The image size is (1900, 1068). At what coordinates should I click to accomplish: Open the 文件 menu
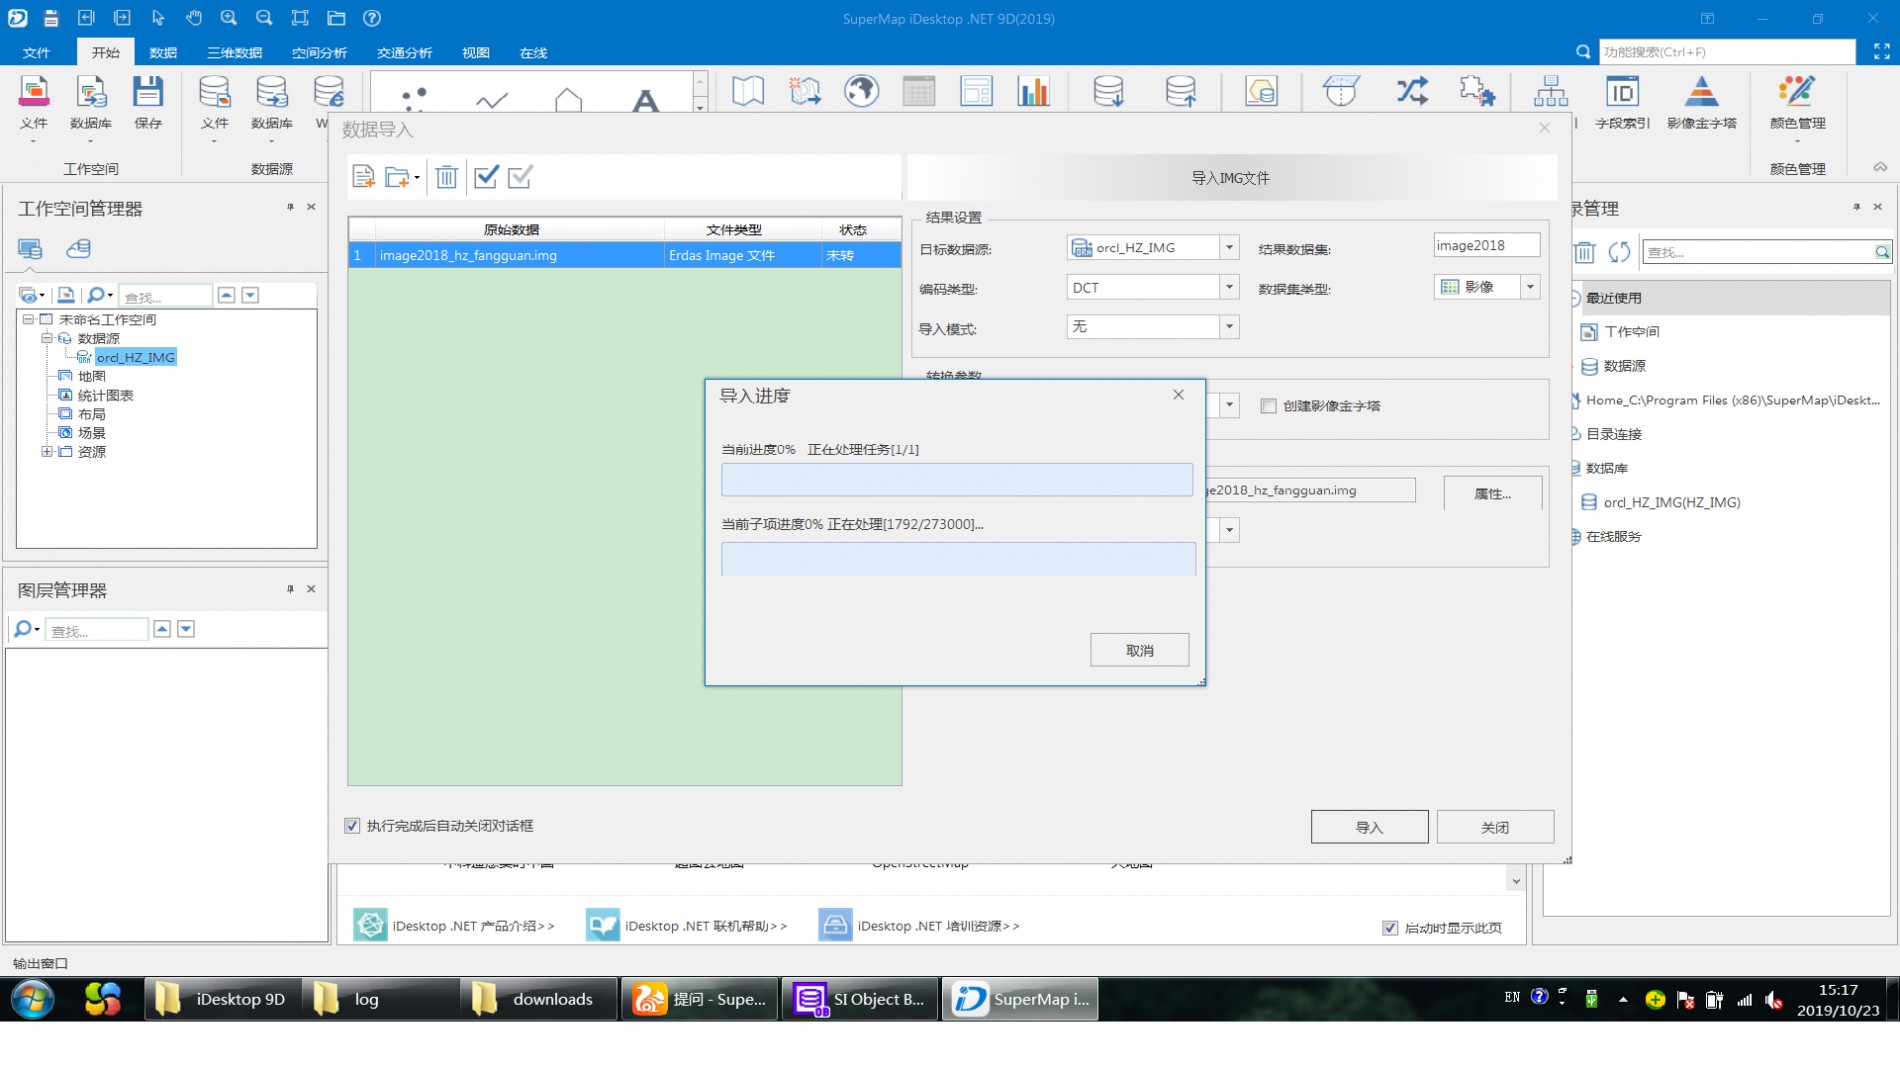click(x=36, y=53)
